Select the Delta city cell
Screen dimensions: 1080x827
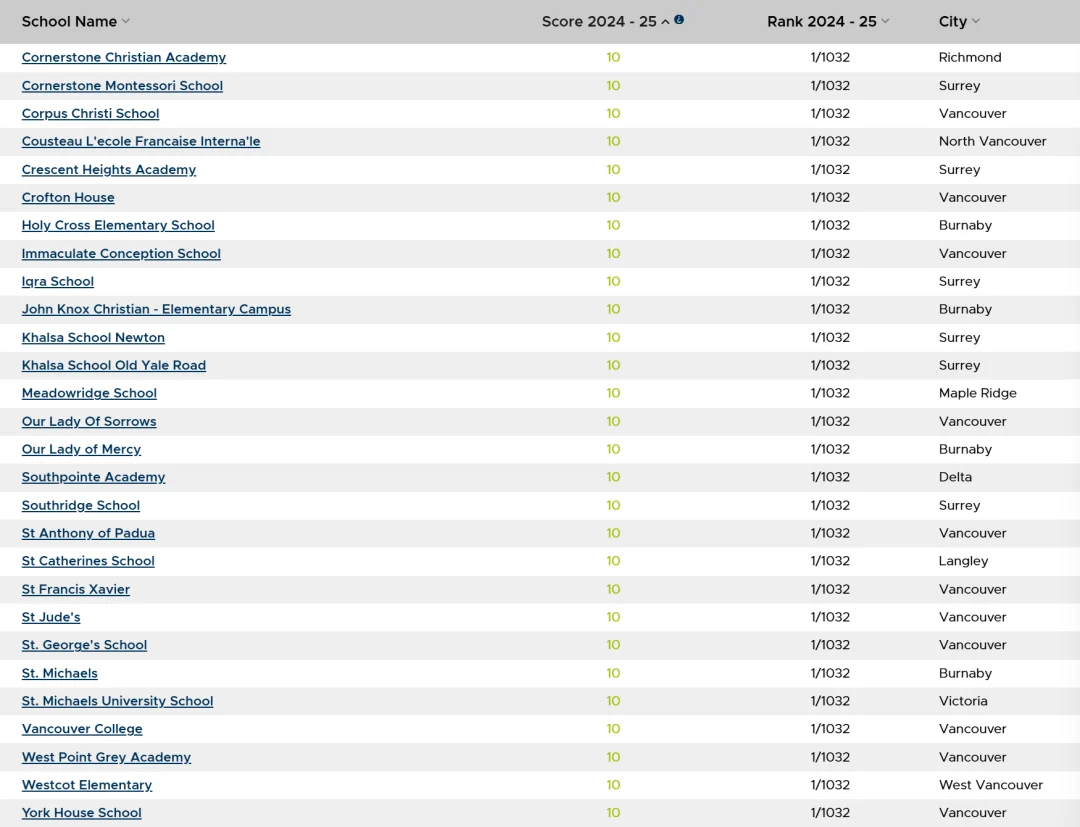(x=955, y=477)
